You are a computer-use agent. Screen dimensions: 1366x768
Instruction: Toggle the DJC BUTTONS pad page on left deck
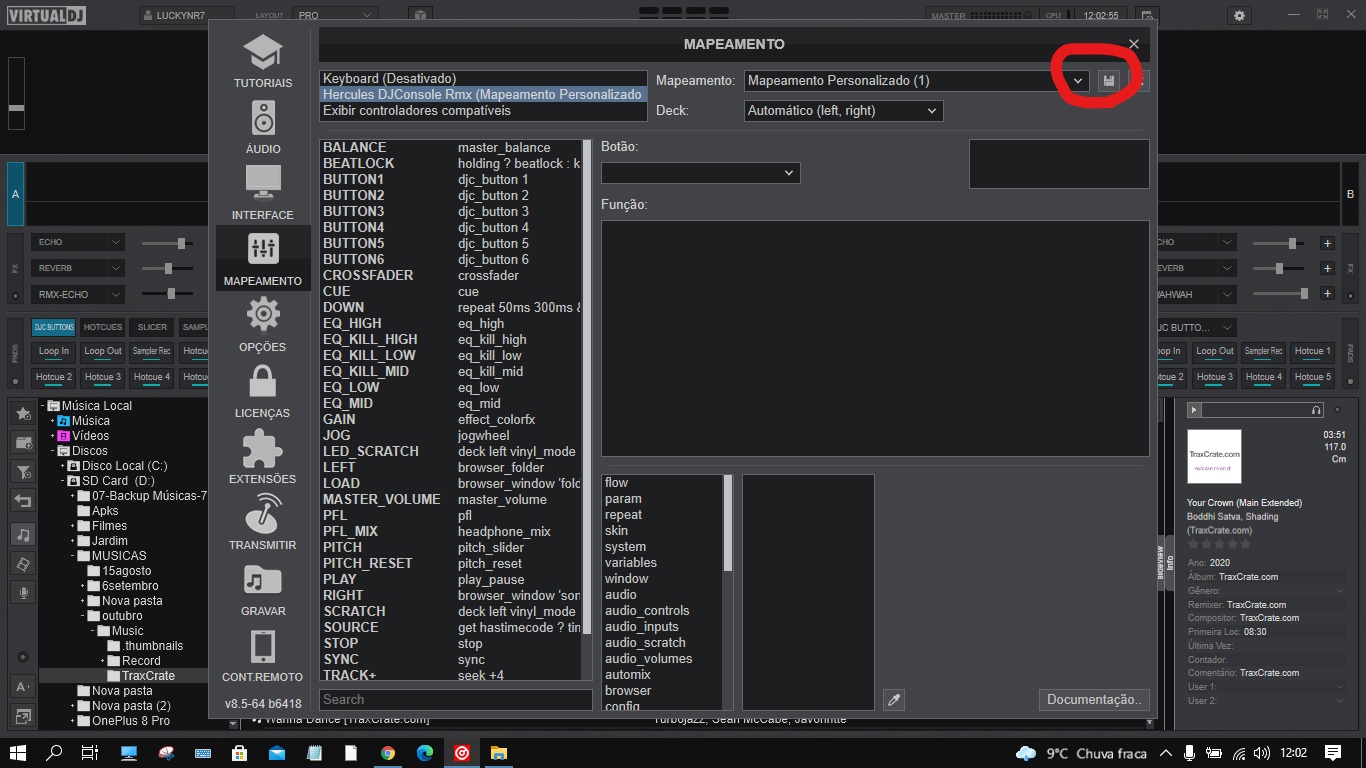coord(53,327)
